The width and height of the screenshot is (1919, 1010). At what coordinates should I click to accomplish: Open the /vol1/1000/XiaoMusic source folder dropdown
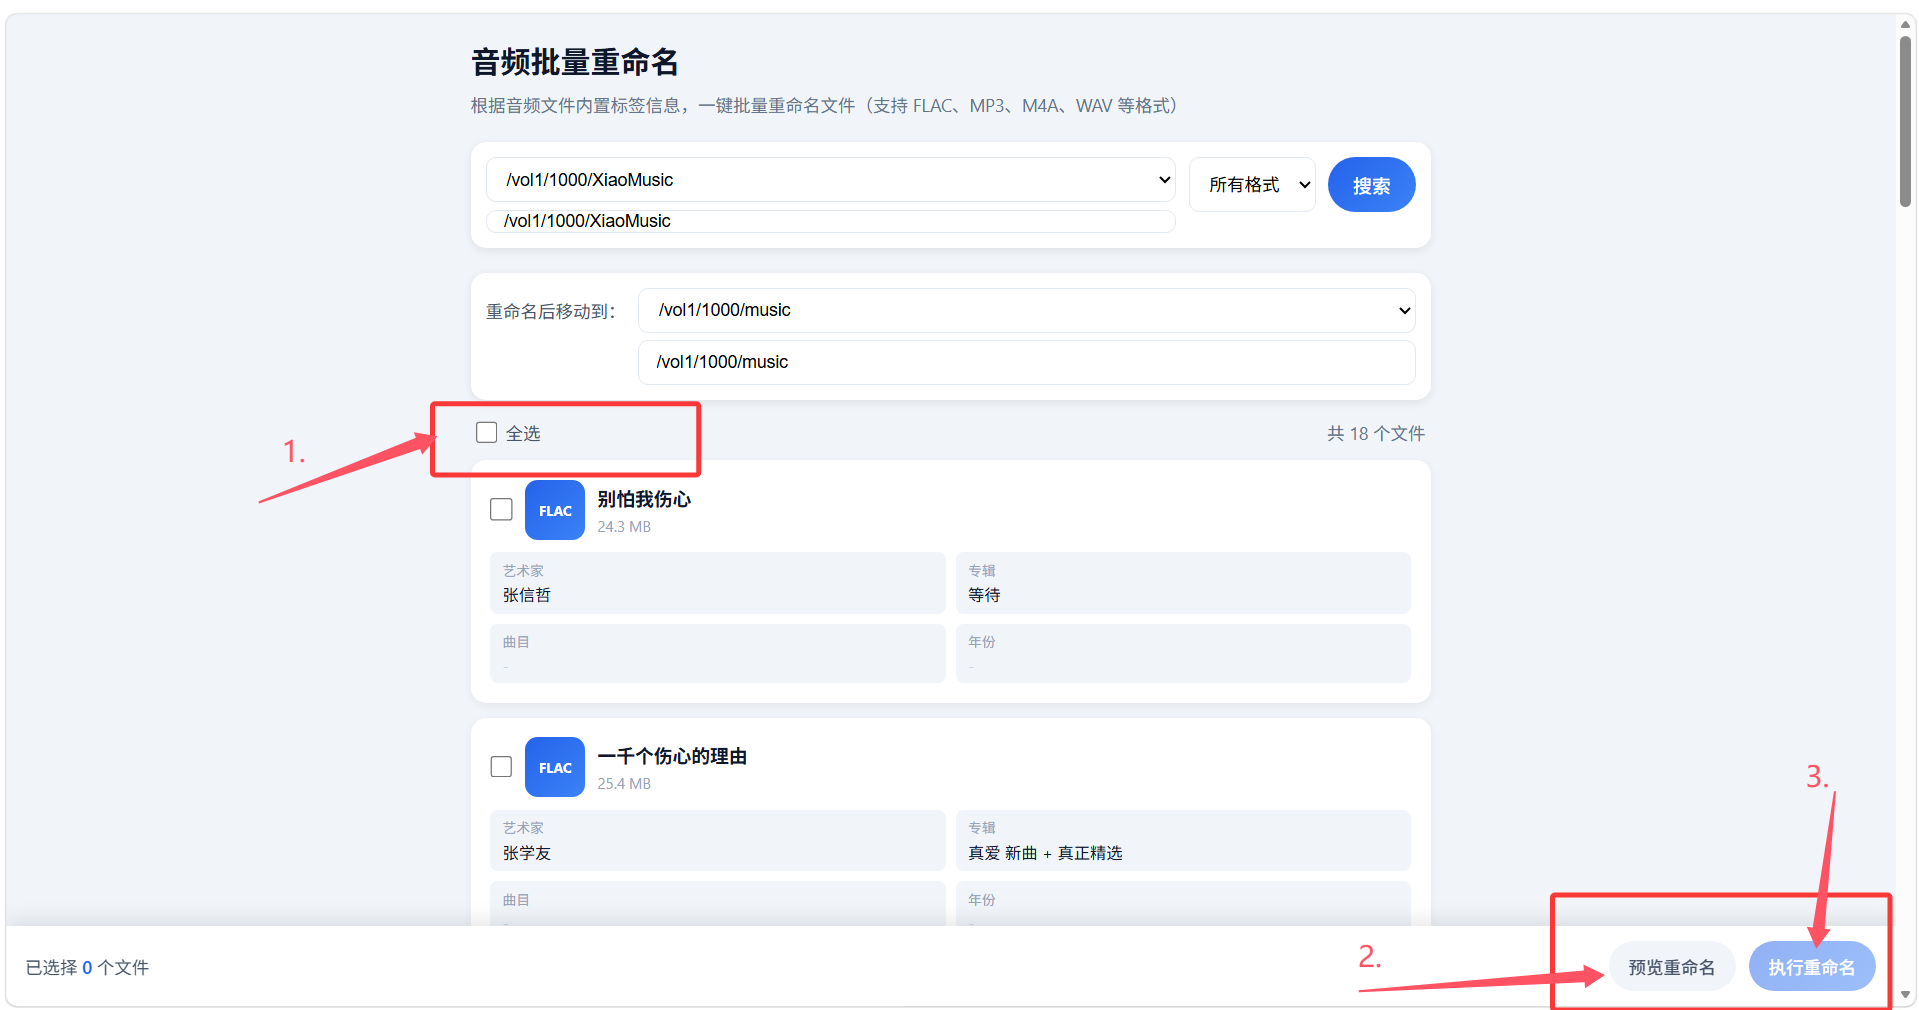831,180
